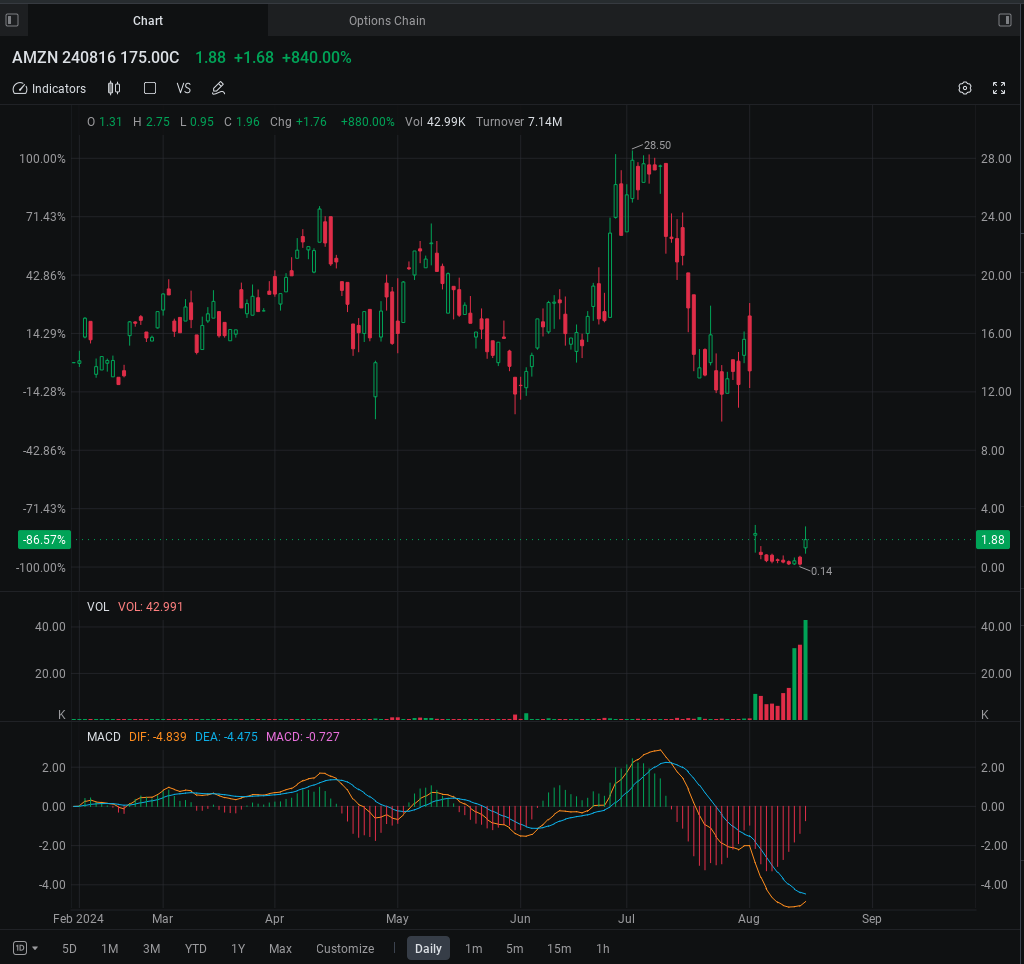Open chart settings gear

pos(965,88)
